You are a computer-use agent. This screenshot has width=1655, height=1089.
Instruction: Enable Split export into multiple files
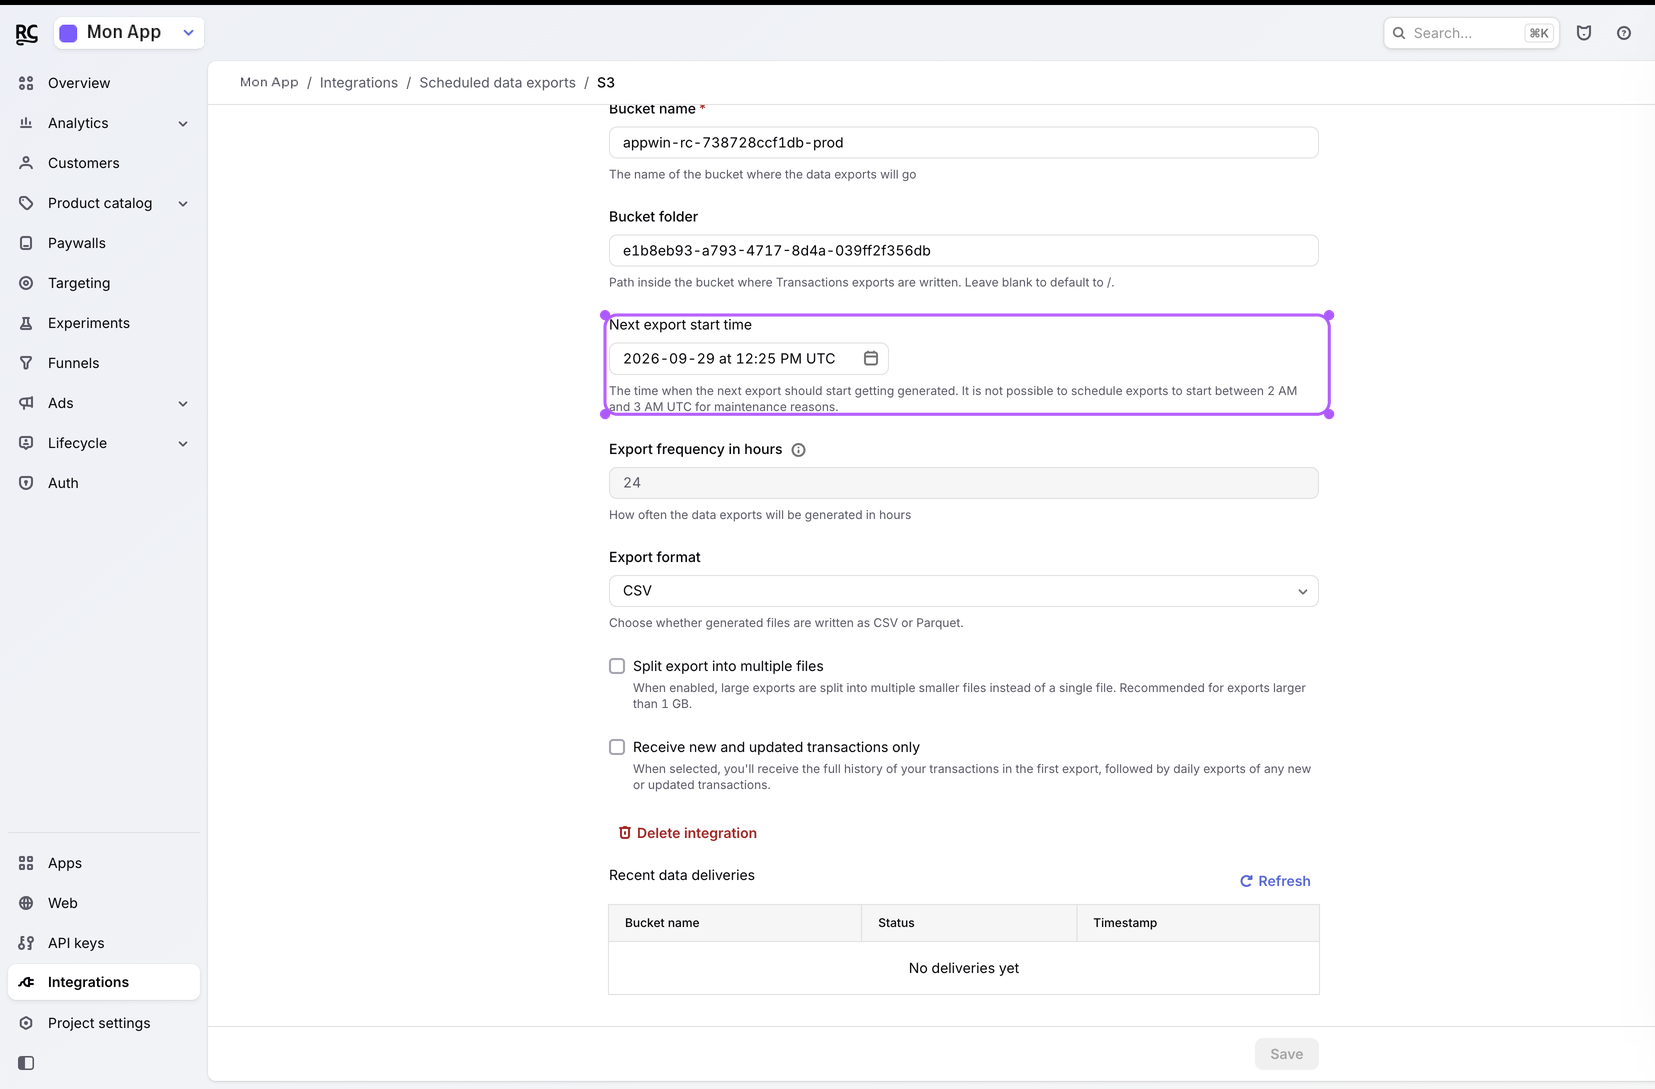617,666
